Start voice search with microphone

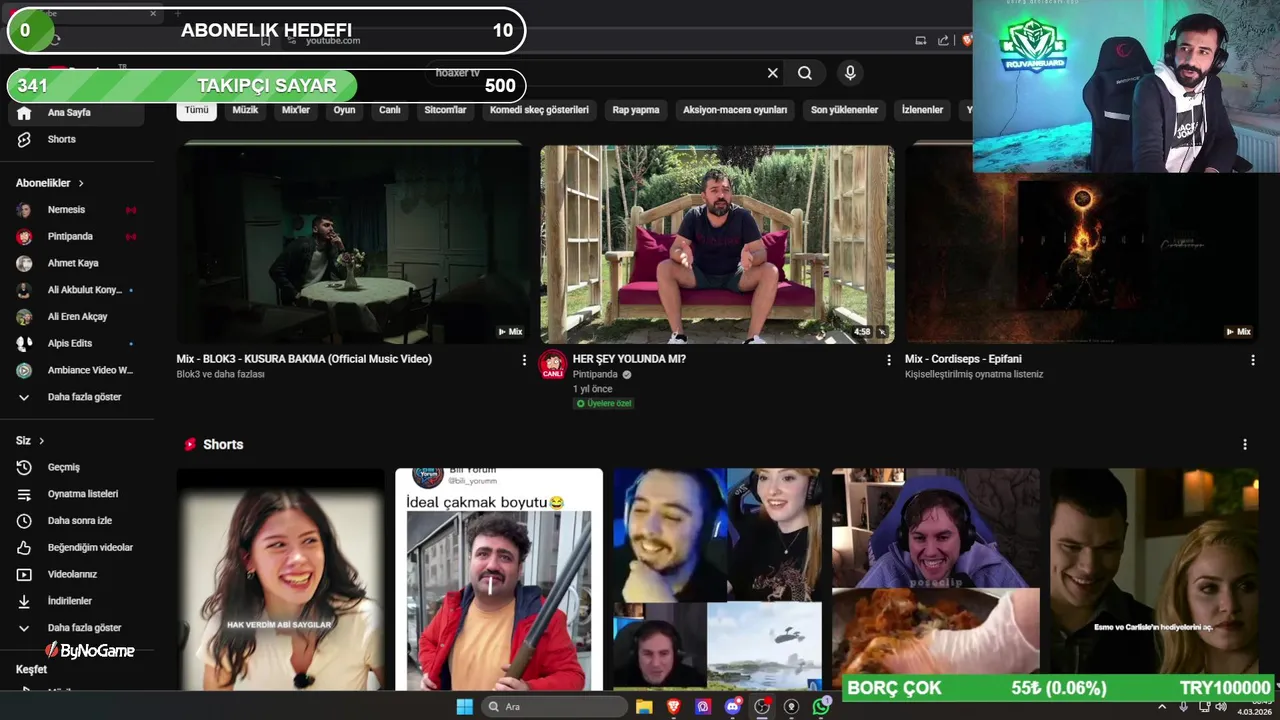(850, 73)
